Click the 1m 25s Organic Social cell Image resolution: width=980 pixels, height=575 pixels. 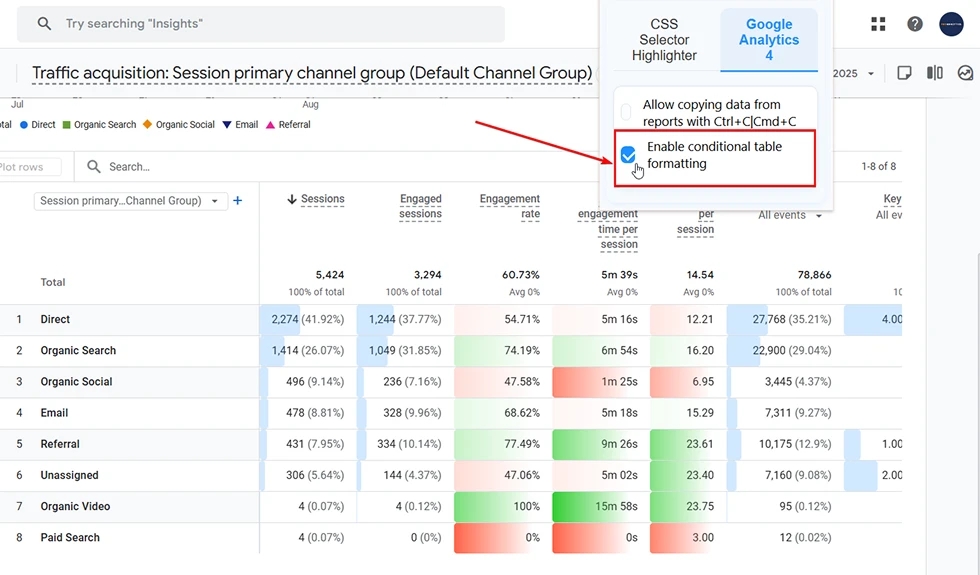point(601,382)
